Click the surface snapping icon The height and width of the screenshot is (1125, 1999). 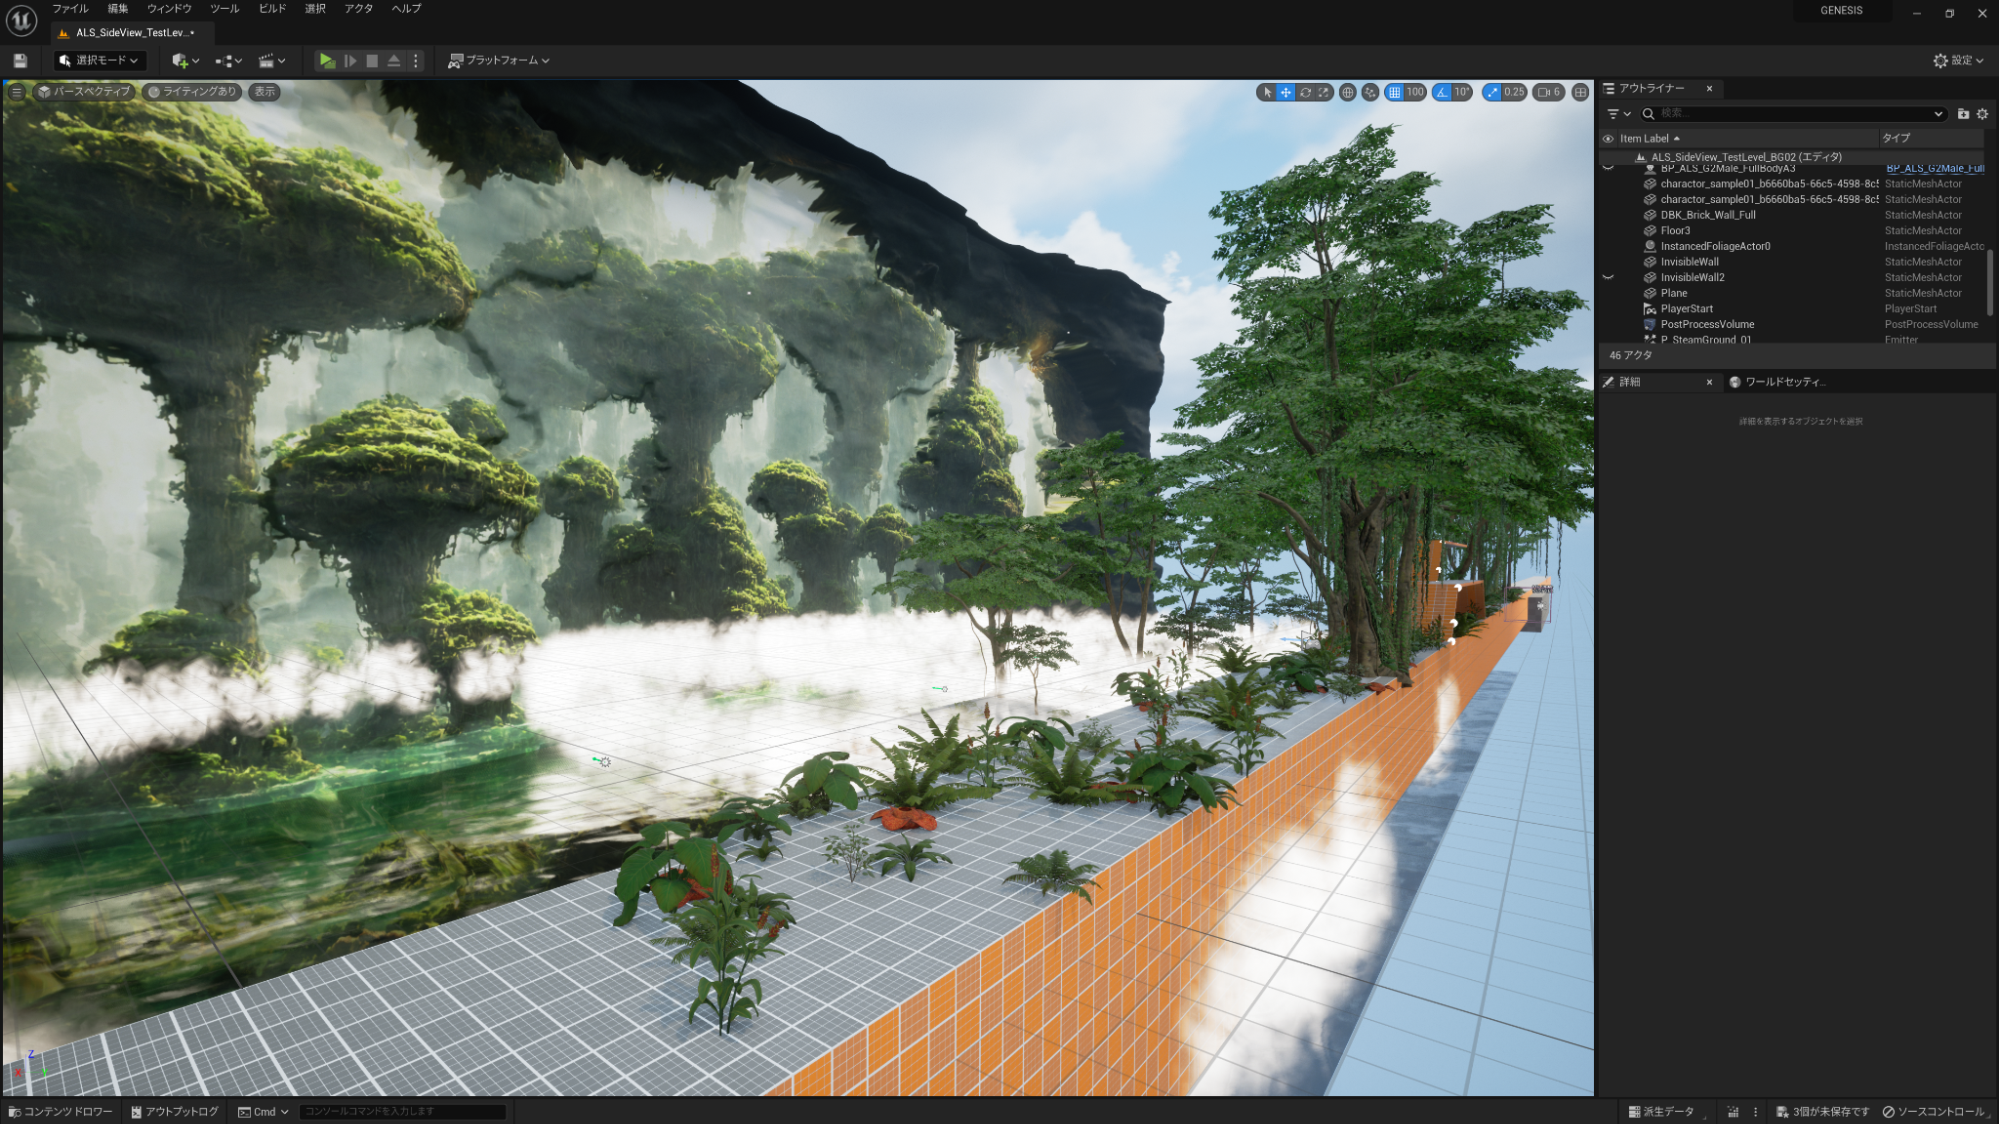click(1370, 92)
